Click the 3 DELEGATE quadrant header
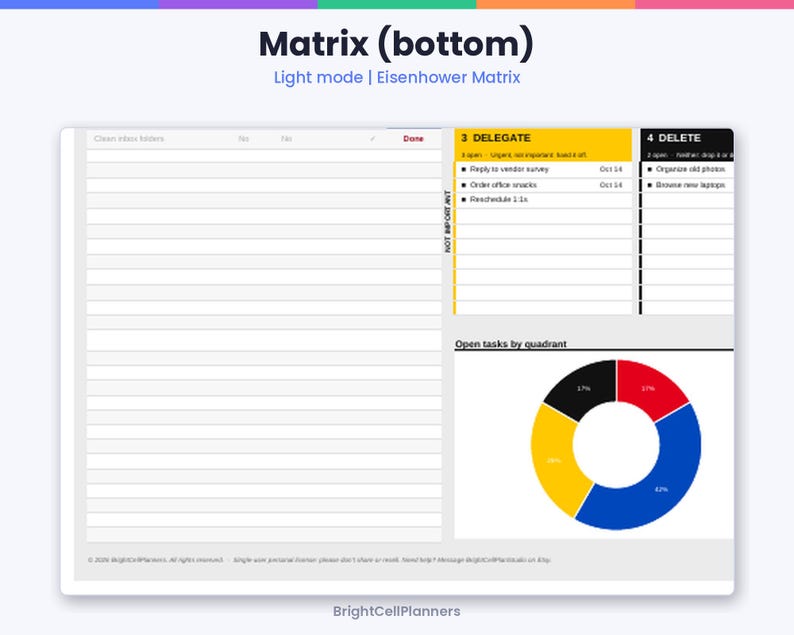This screenshot has width=794, height=635. tap(543, 138)
